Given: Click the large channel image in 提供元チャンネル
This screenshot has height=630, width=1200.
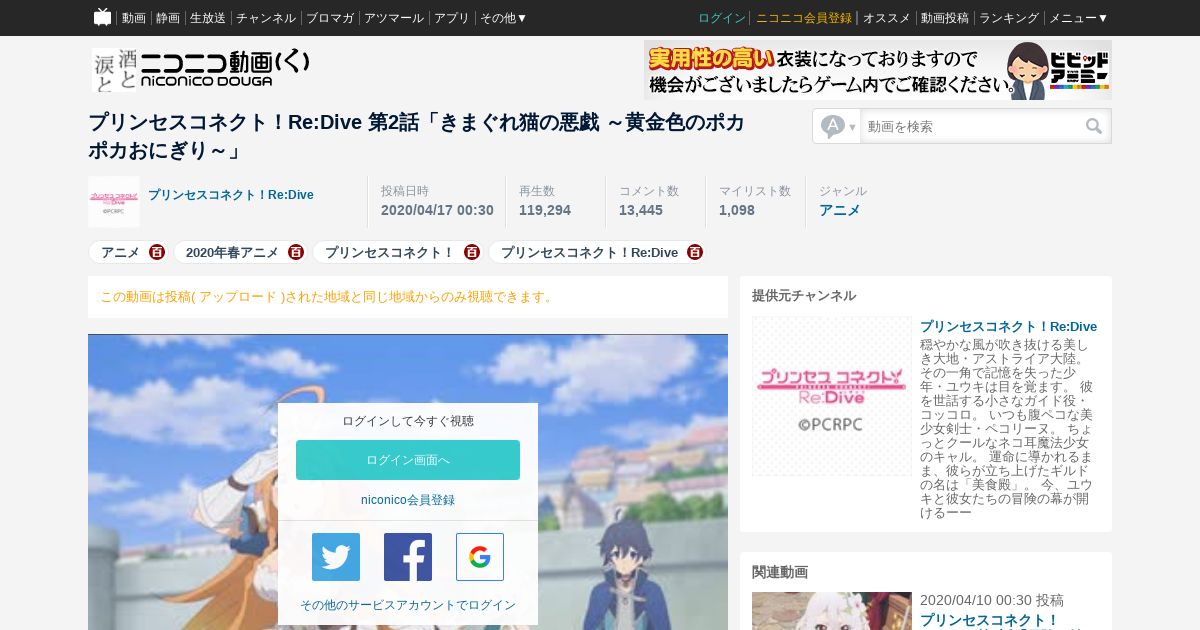Looking at the screenshot, I should (x=832, y=396).
